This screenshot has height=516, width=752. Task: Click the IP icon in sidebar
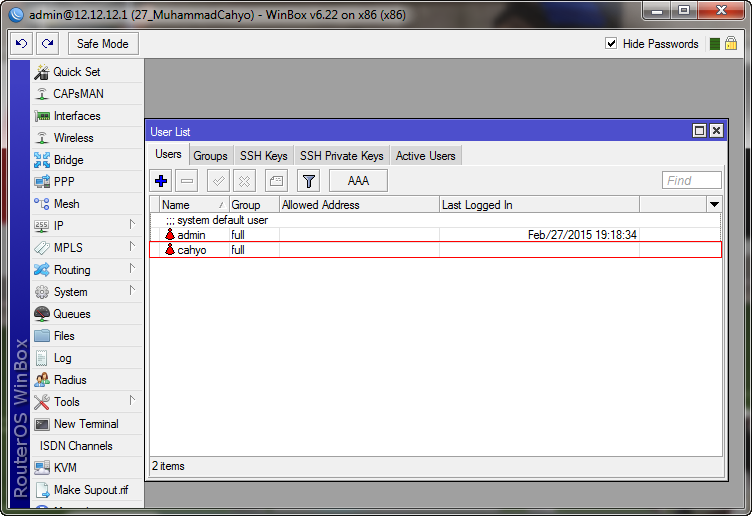[42, 226]
